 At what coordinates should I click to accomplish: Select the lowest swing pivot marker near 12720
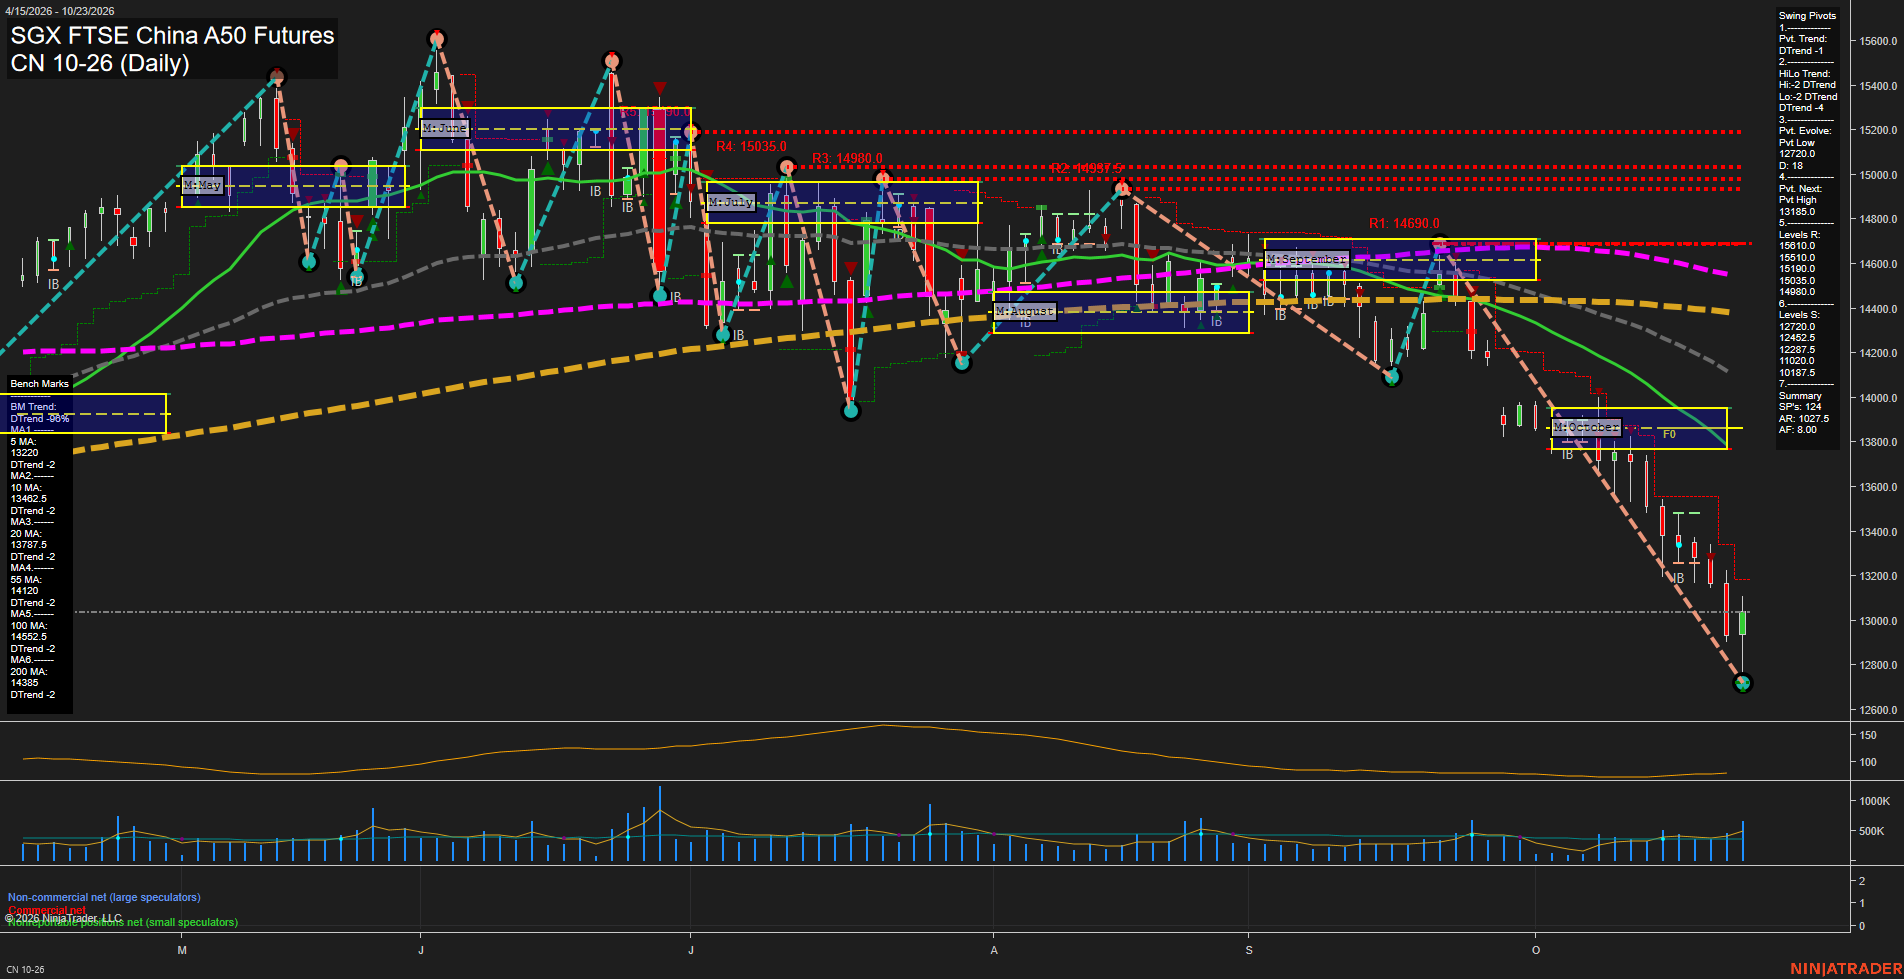point(1743,683)
